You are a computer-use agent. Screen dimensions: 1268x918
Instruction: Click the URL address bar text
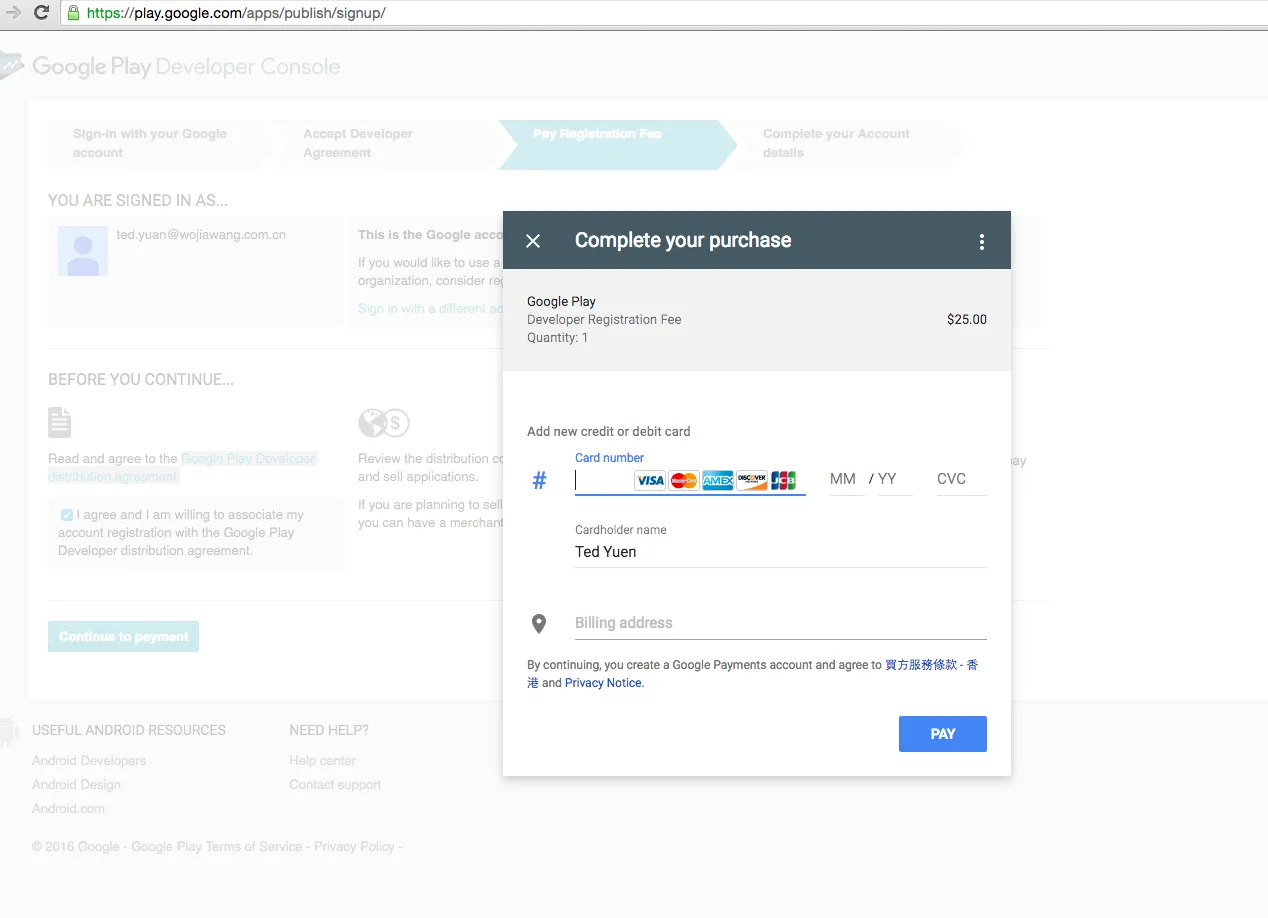coord(236,13)
